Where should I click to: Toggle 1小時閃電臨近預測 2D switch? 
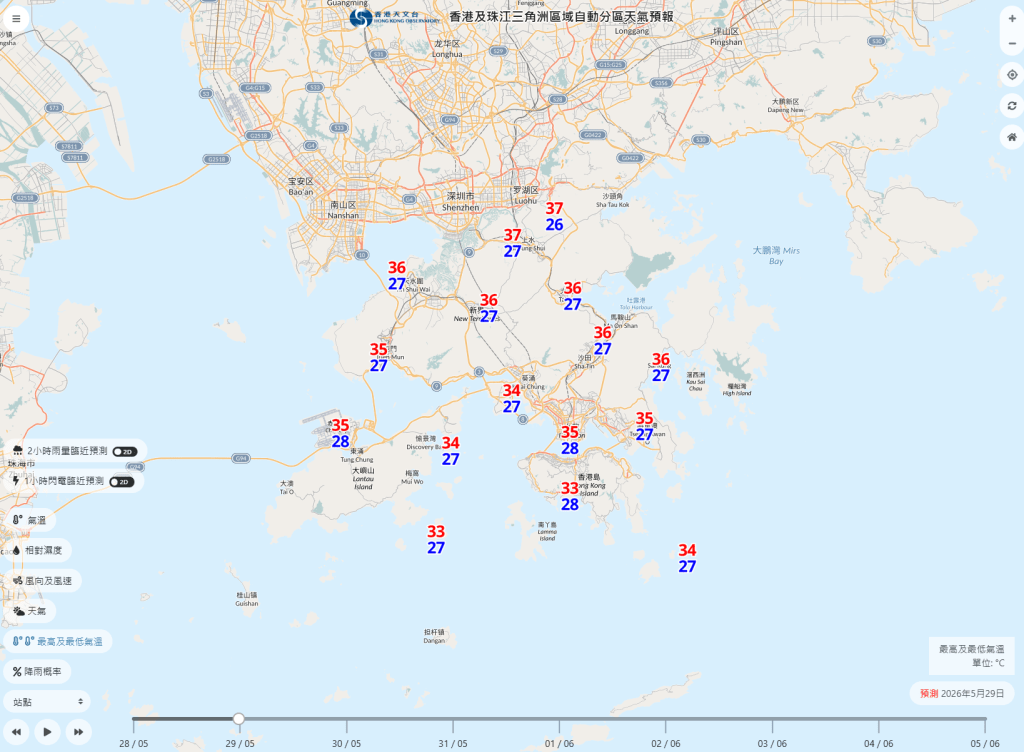click(122, 482)
